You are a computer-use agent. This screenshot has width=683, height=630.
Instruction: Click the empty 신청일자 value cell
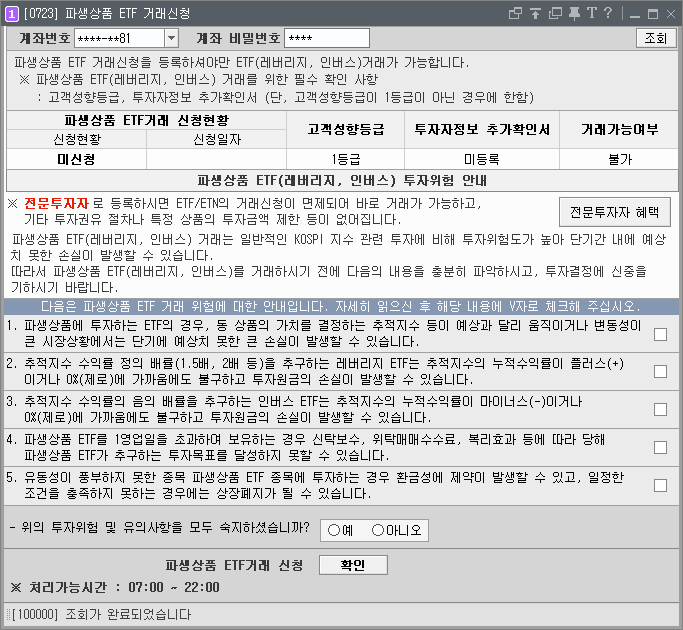pyautogui.click(x=216, y=159)
